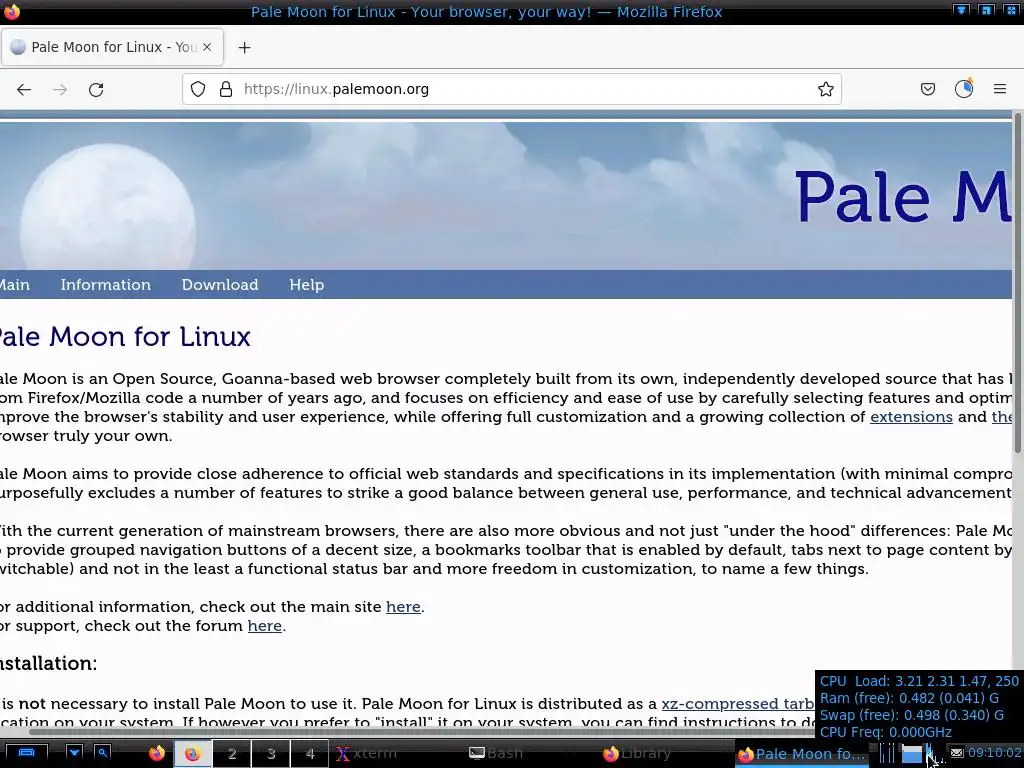Click the blue folder tray icon

(911, 754)
